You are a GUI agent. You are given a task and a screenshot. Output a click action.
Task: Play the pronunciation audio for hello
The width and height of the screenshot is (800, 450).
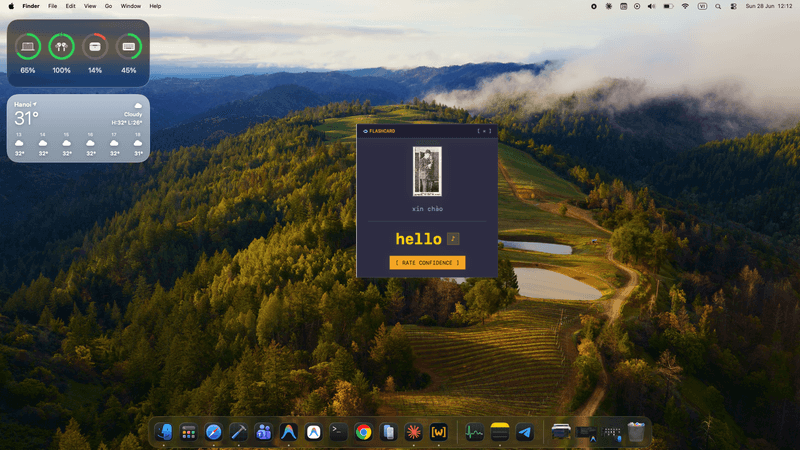[453, 238]
